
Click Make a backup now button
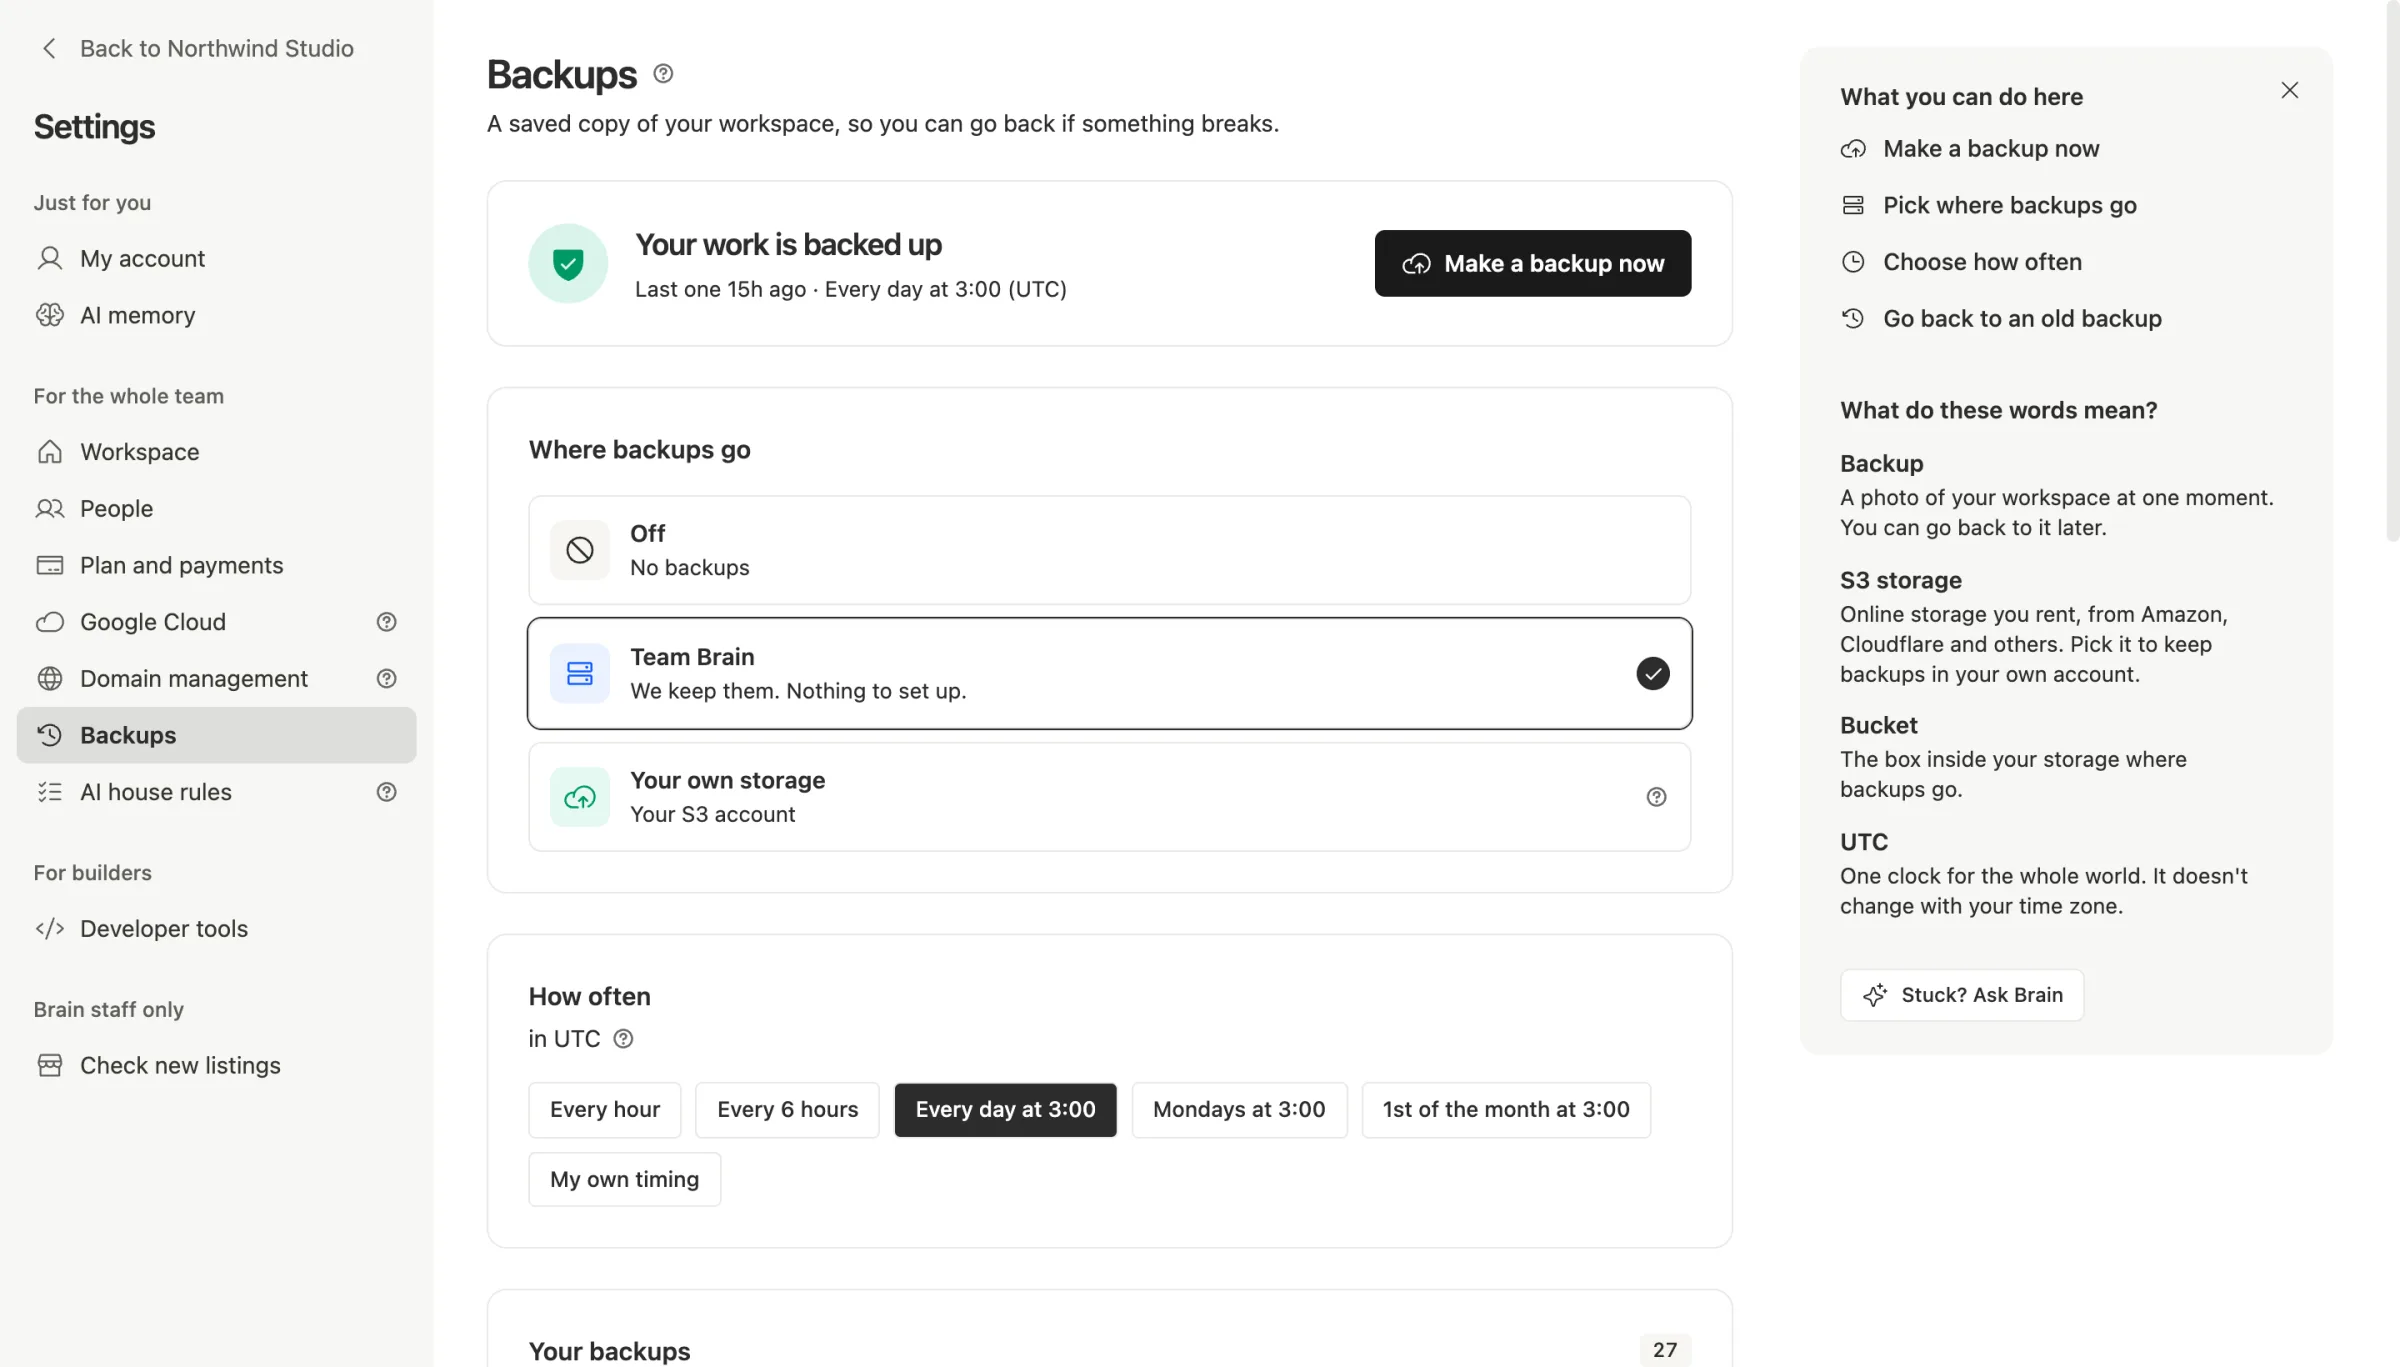click(1532, 264)
